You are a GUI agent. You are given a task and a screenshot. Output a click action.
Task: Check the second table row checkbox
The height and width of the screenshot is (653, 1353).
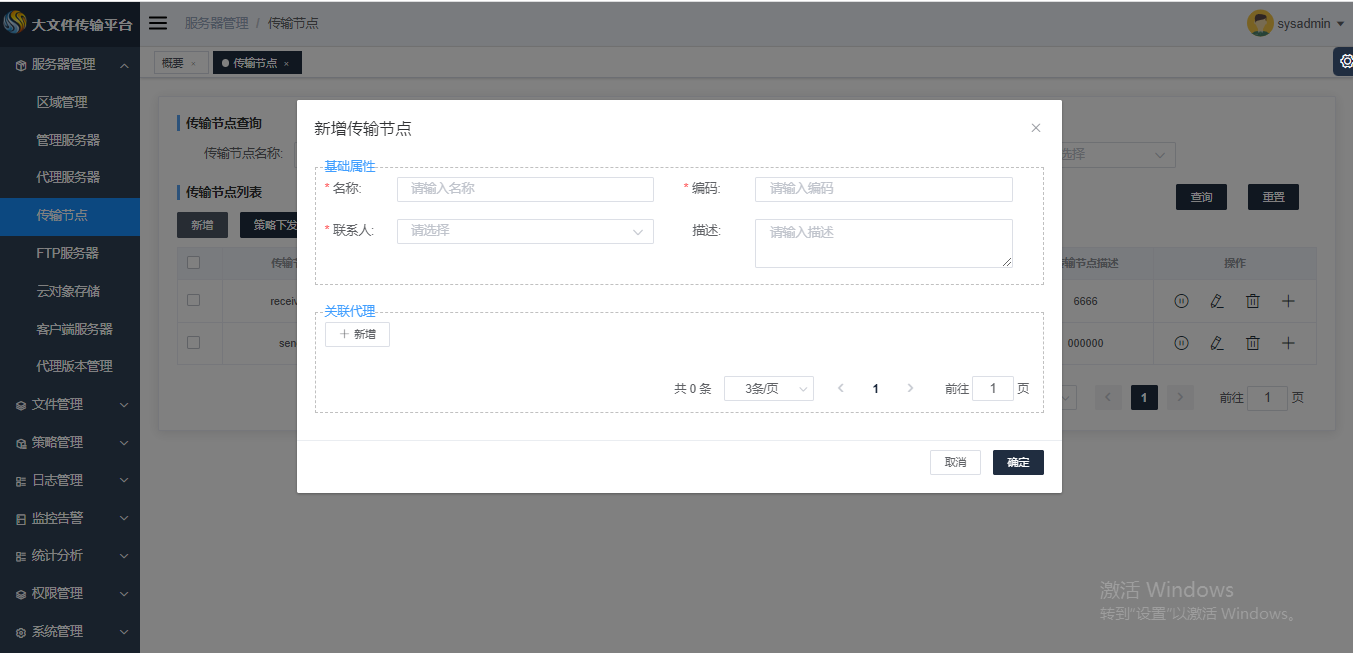[x=194, y=342]
